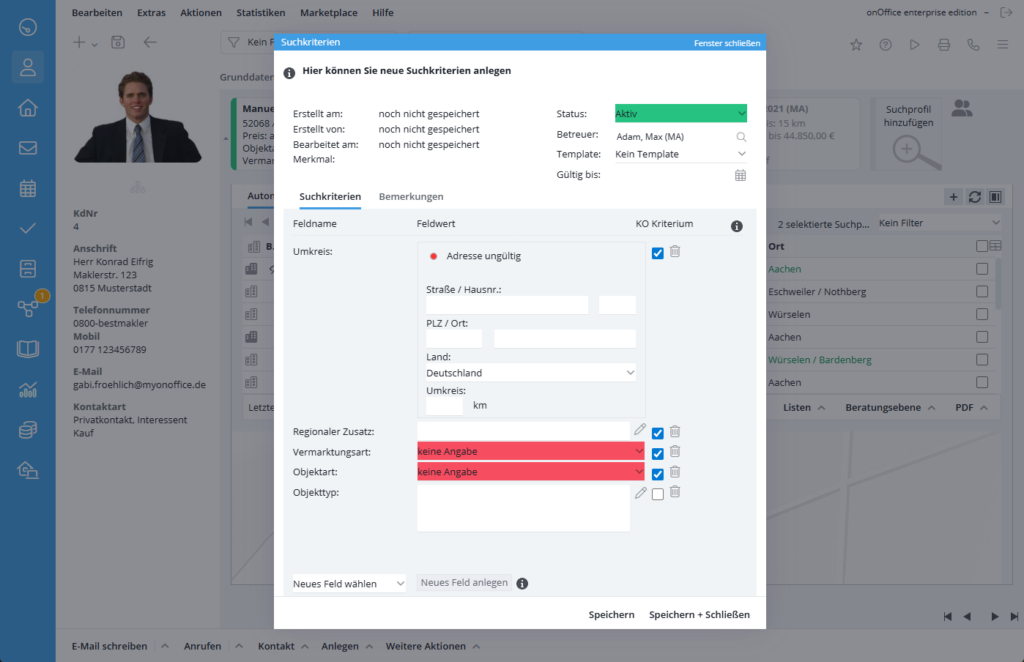This screenshot has width=1024, height=662.
Task: Delete the Umkreis criterion via trash icon
Action: point(675,252)
